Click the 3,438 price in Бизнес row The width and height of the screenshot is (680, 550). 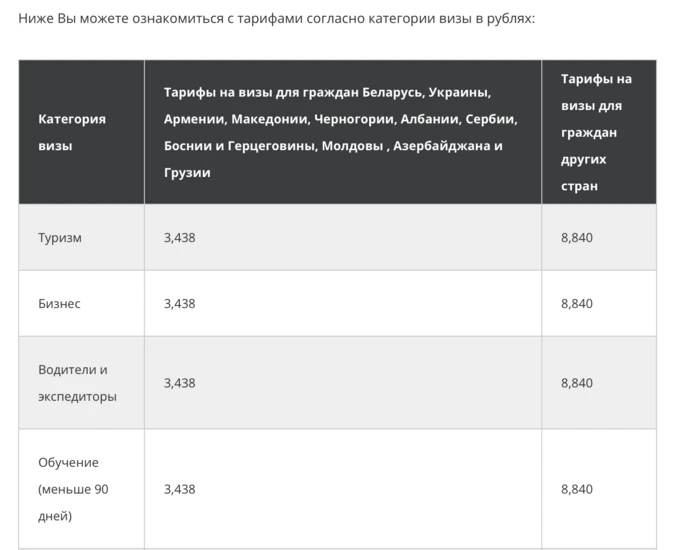coord(180,304)
